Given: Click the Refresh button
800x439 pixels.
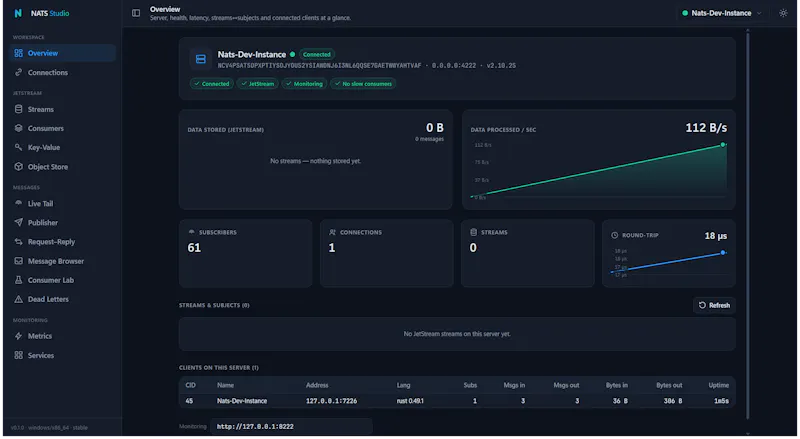Looking at the screenshot, I should [714, 306].
